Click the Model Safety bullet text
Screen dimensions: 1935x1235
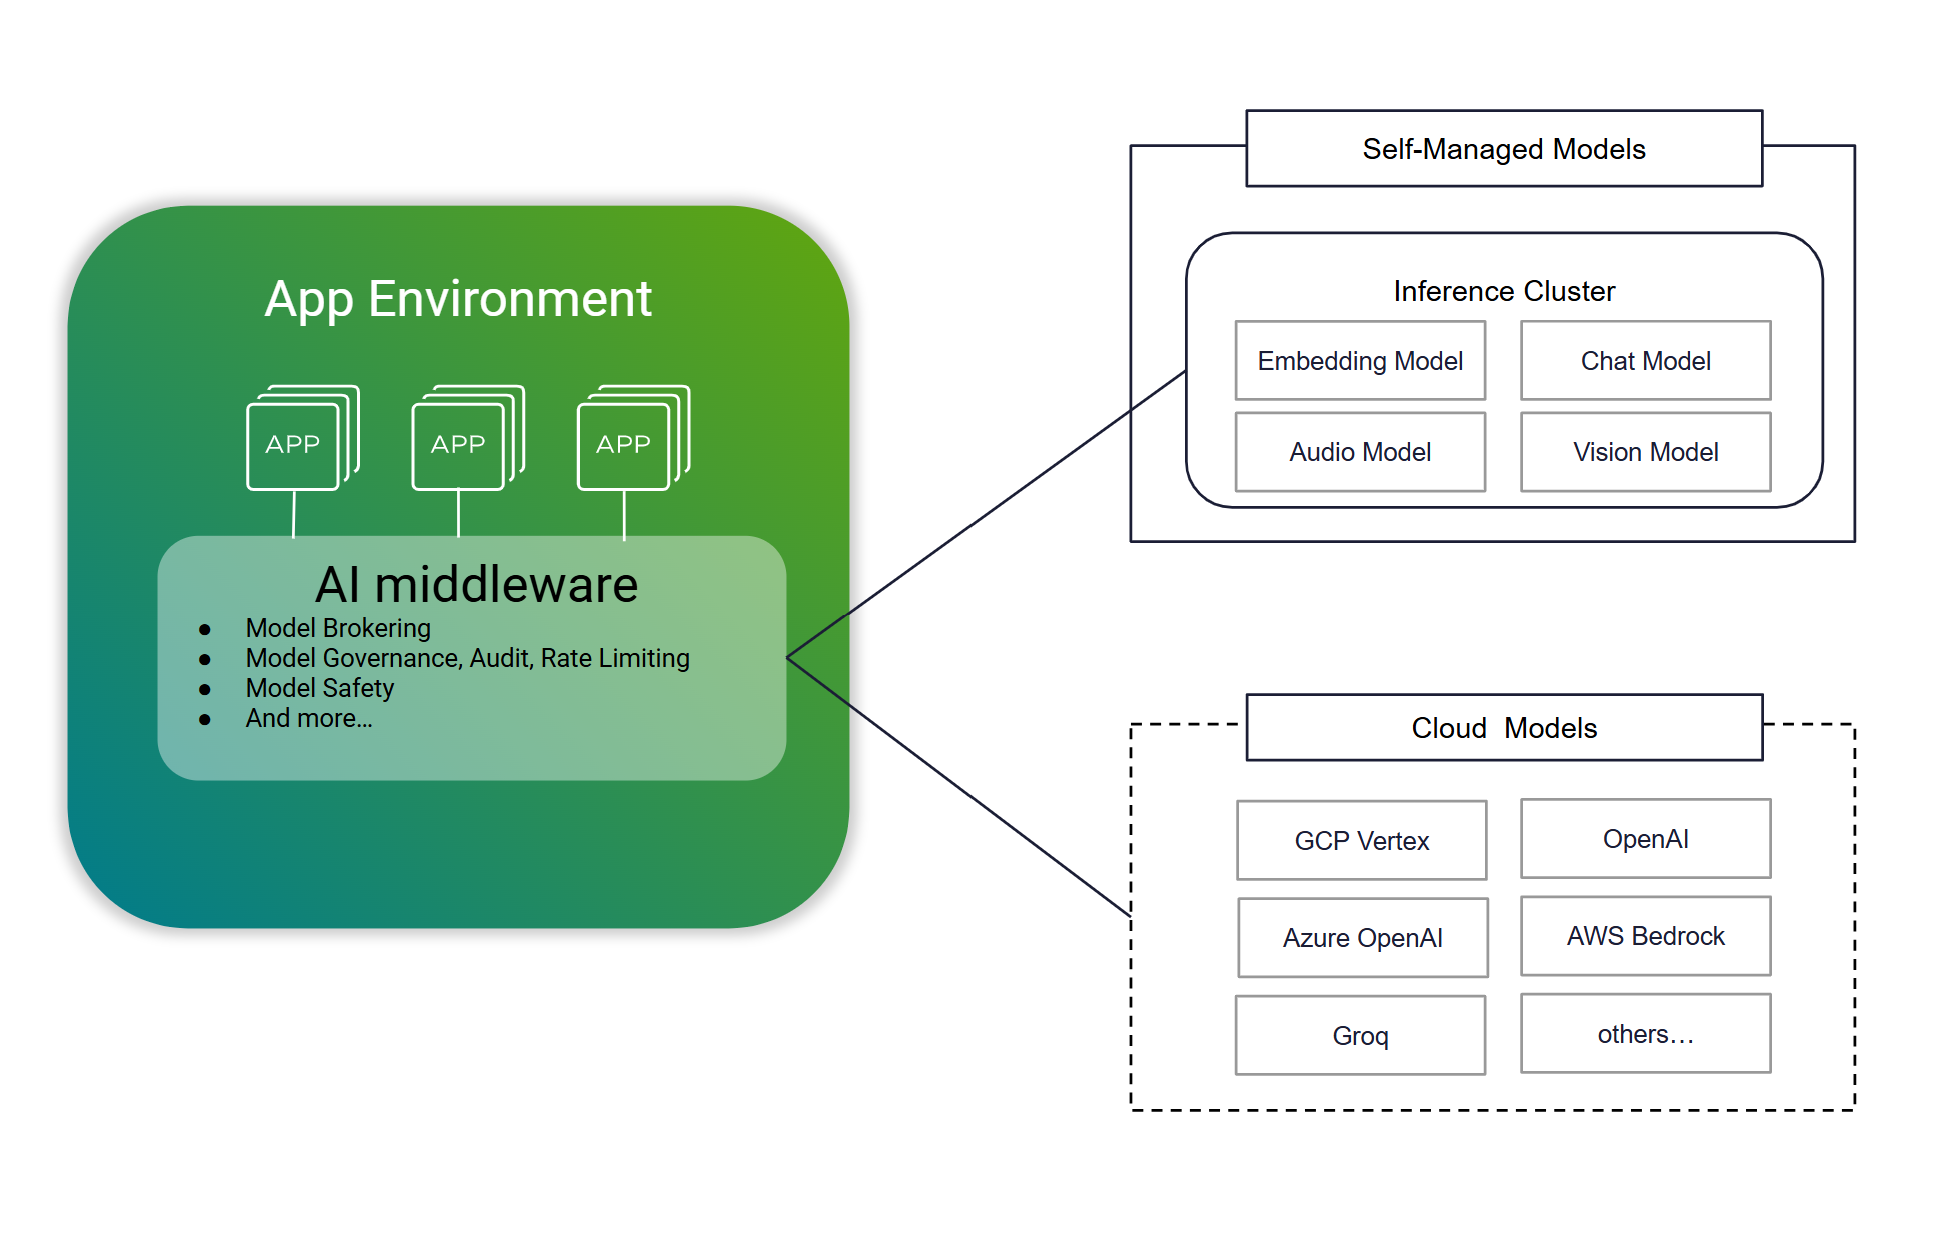coord(320,688)
